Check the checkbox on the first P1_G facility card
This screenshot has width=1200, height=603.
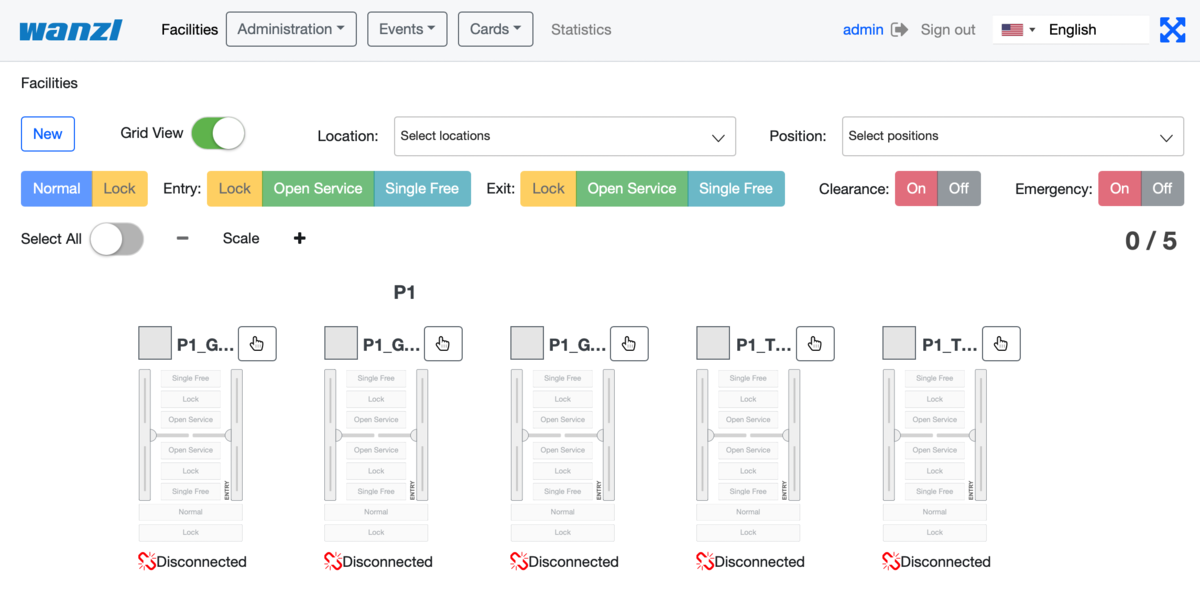(x=154, y=342)
